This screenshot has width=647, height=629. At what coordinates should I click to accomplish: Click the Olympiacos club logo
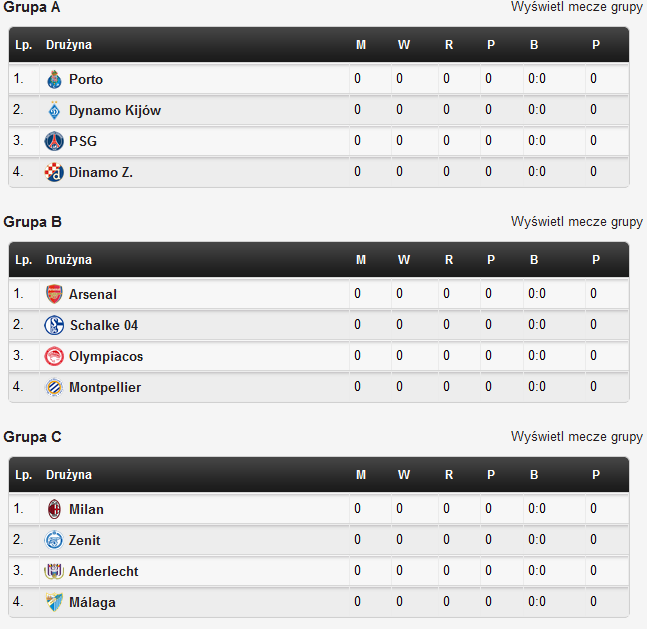point(54,356)
